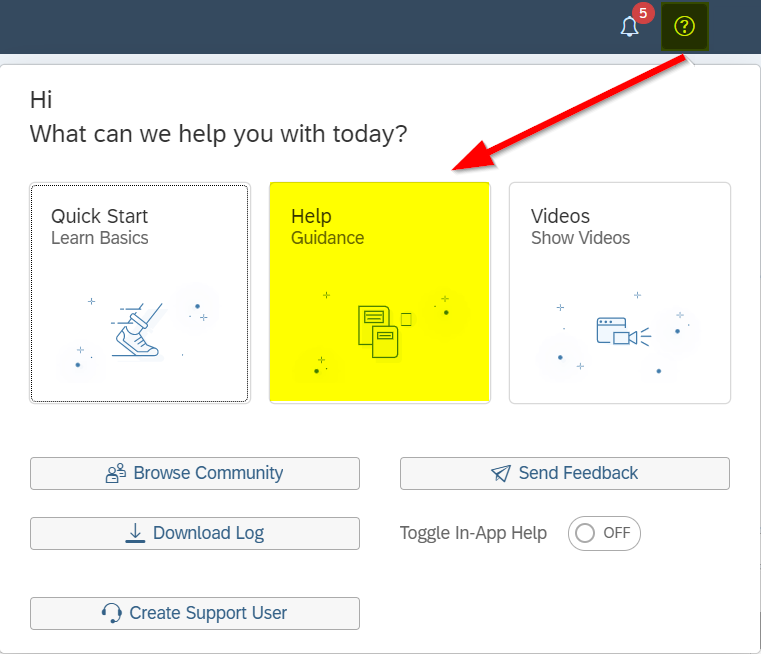The height and width of the screenshot is (654, 761).
Task: Click the Download Log button
Action: [x=195, y=533]
